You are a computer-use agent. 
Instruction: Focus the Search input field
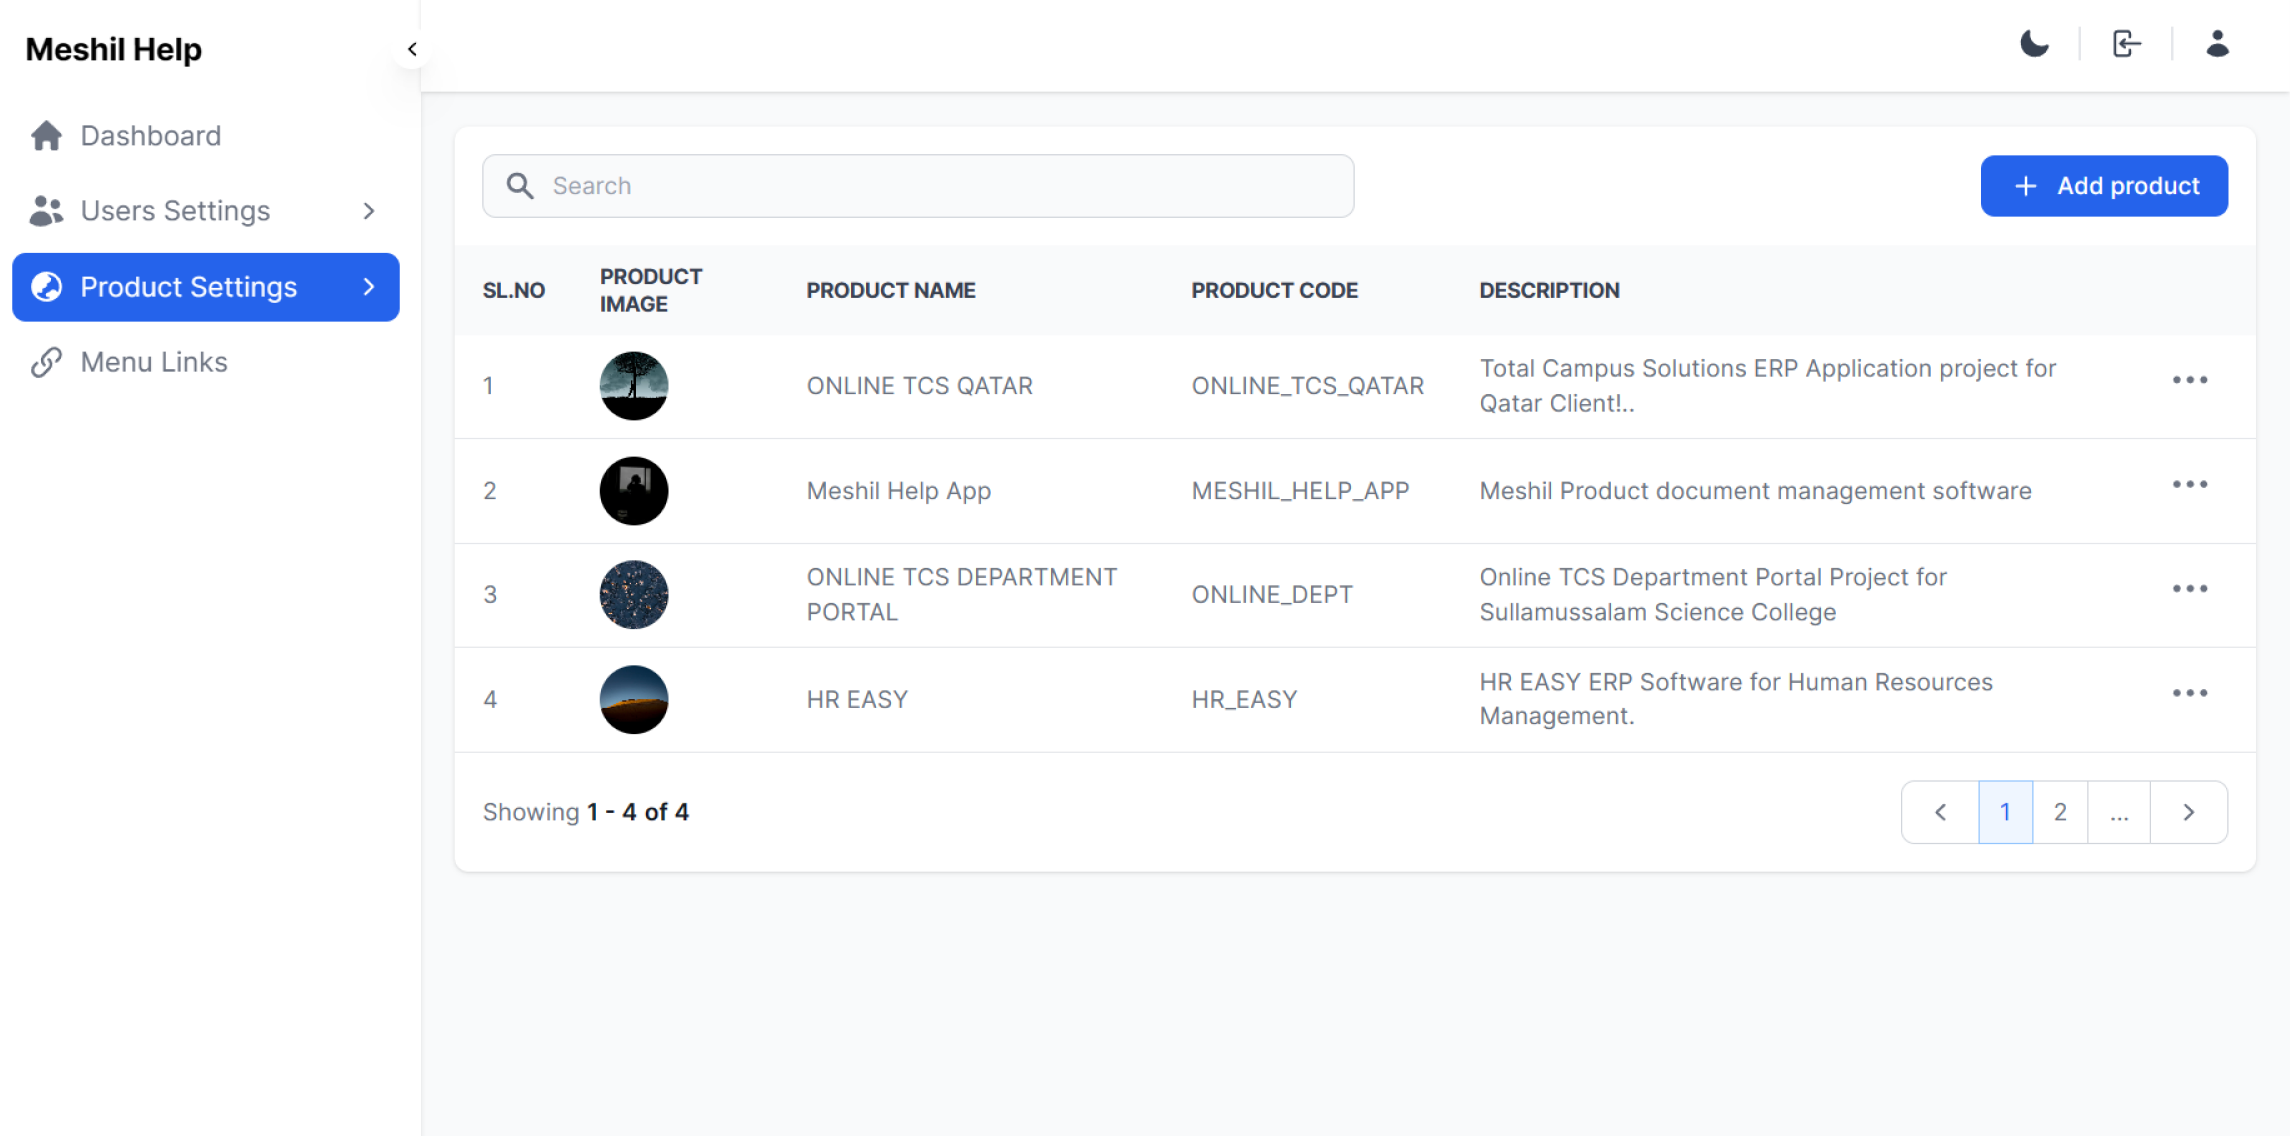click(917, 186)
